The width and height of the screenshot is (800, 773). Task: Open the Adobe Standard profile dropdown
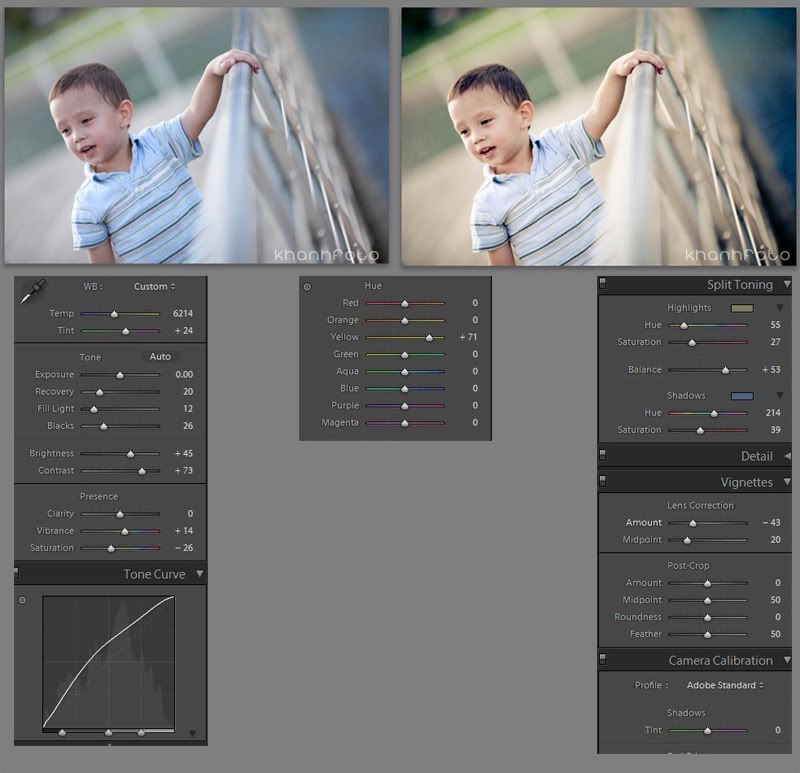tap(725, 686)
